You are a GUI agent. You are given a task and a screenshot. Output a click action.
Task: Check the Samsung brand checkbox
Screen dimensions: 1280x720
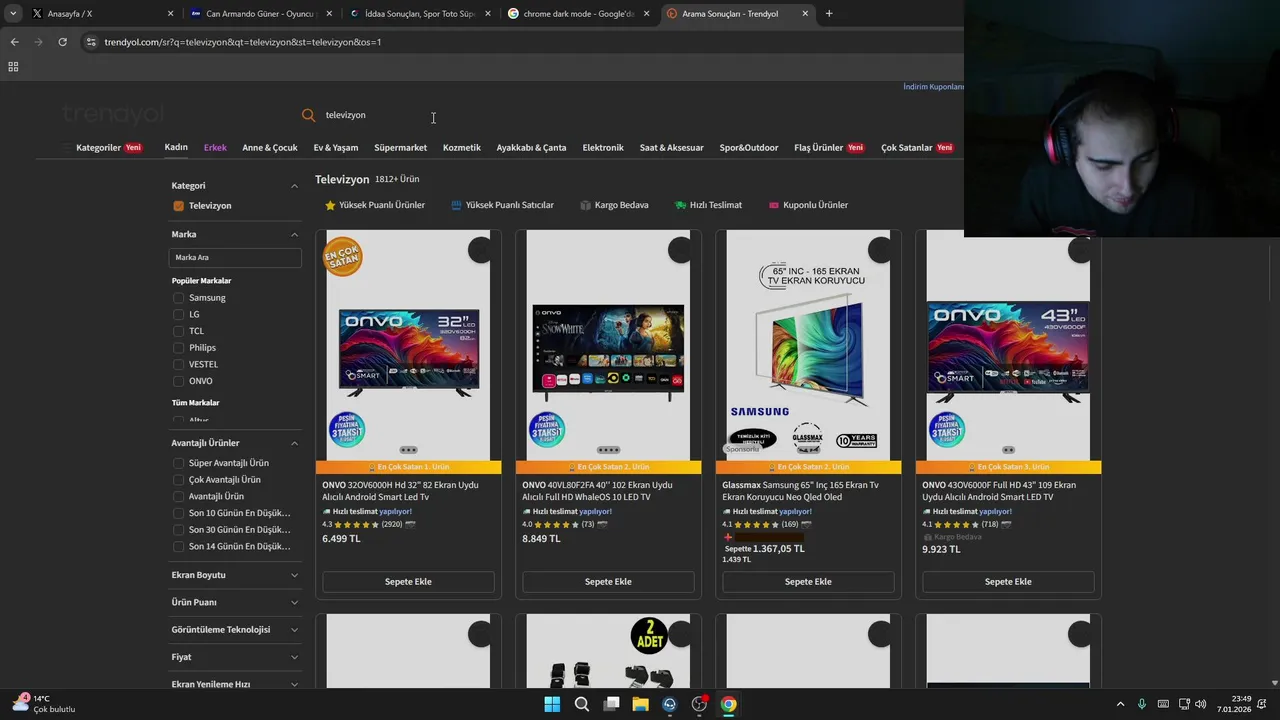[x=178, y=298]
